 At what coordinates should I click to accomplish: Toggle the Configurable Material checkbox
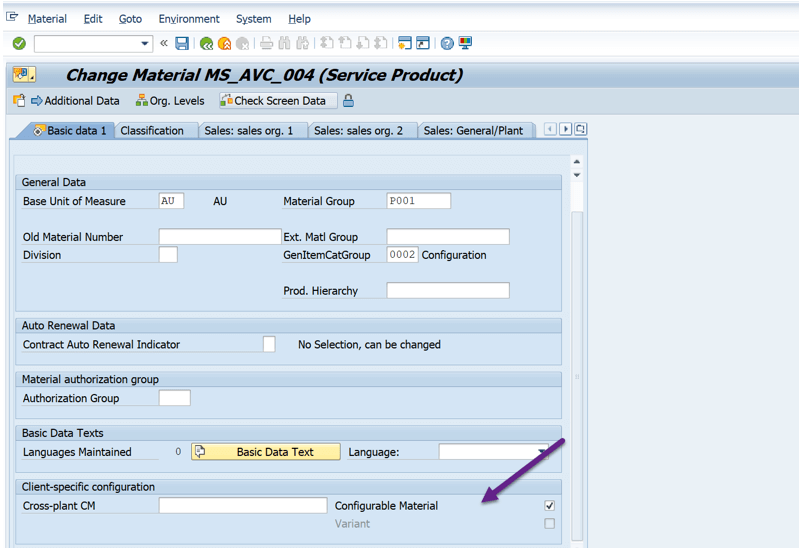point(549,506)
